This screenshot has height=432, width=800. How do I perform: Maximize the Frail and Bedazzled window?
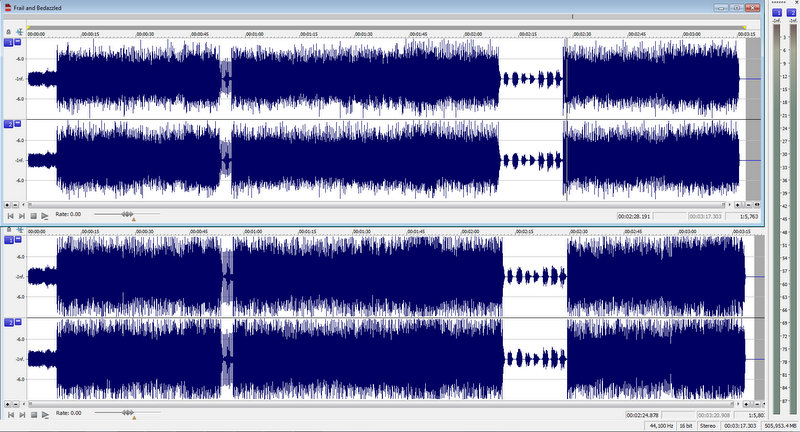(x=736, y=8)
